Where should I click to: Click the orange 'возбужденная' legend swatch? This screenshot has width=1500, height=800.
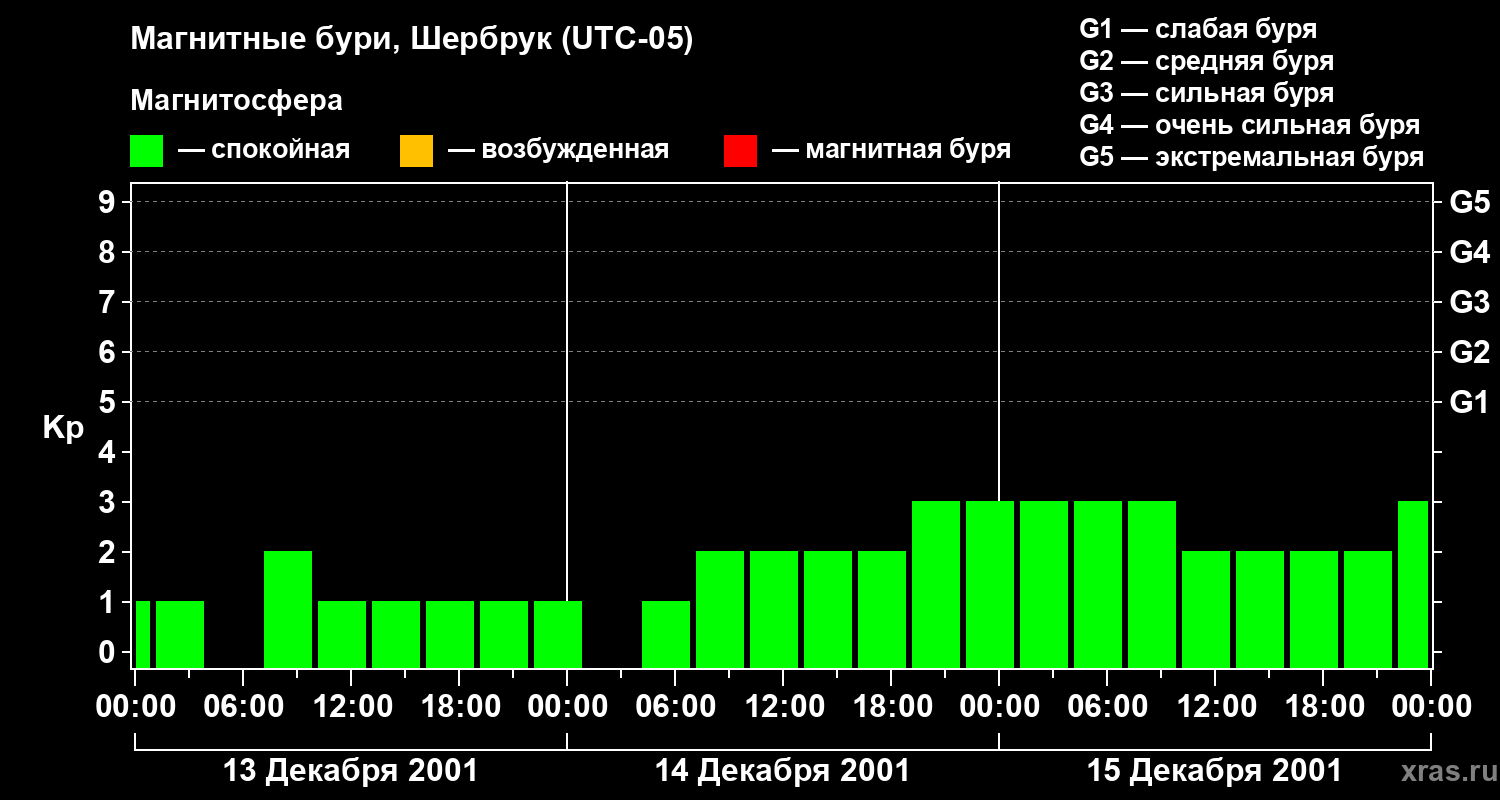coord(416,151)
